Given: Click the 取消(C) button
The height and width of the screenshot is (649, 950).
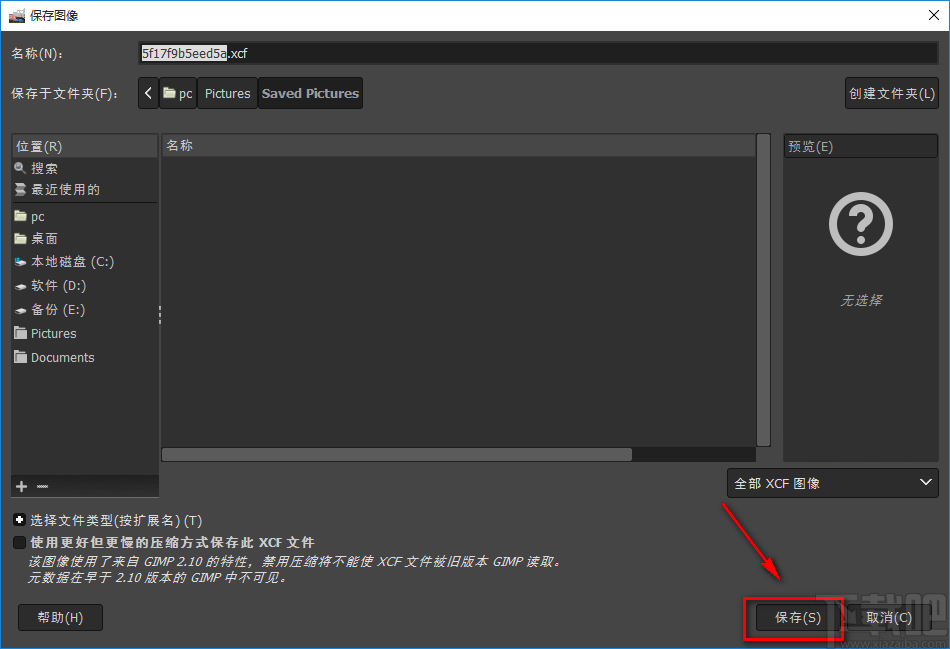Looking at the screenshot, I should (x=889, y=617).
